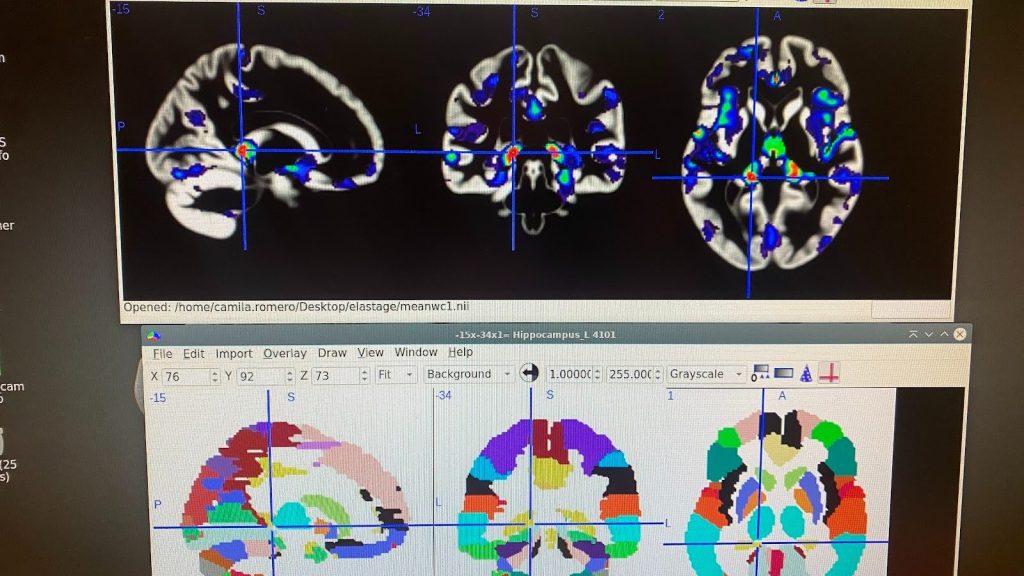Click the color range 0-to-A icon
Screen dimensions: 1024x576
760,374
